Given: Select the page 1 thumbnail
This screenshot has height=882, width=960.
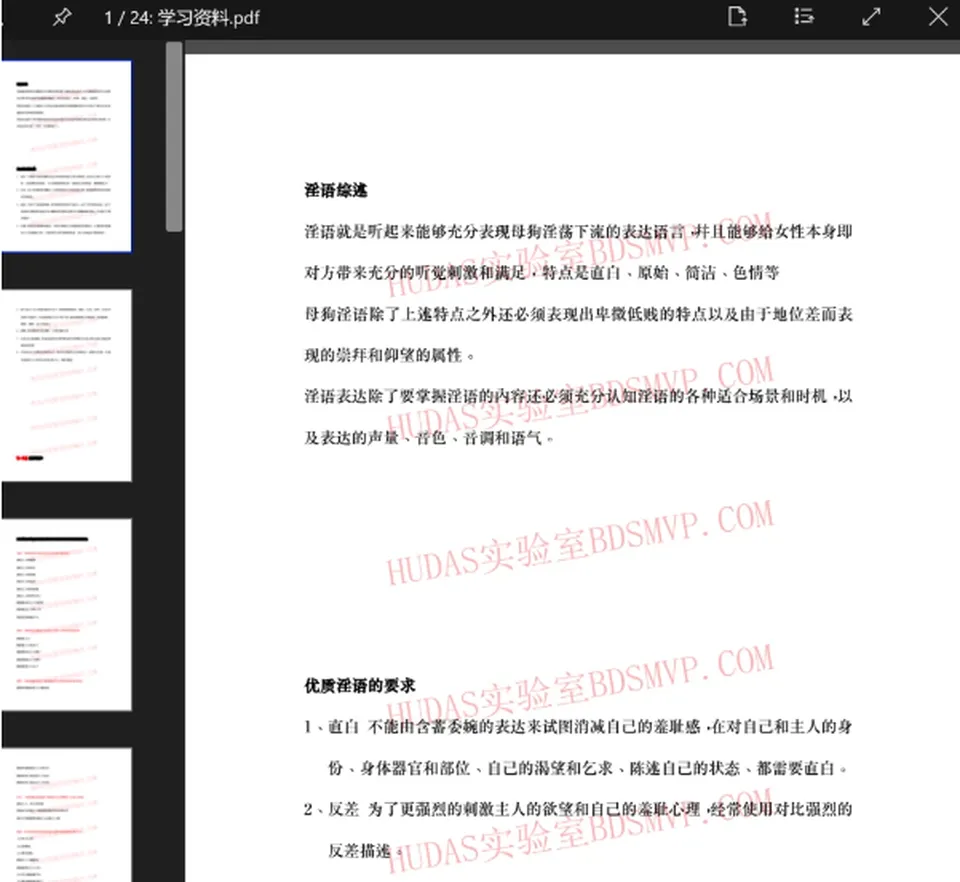Looking at the screenshot, I should [66, 156].
